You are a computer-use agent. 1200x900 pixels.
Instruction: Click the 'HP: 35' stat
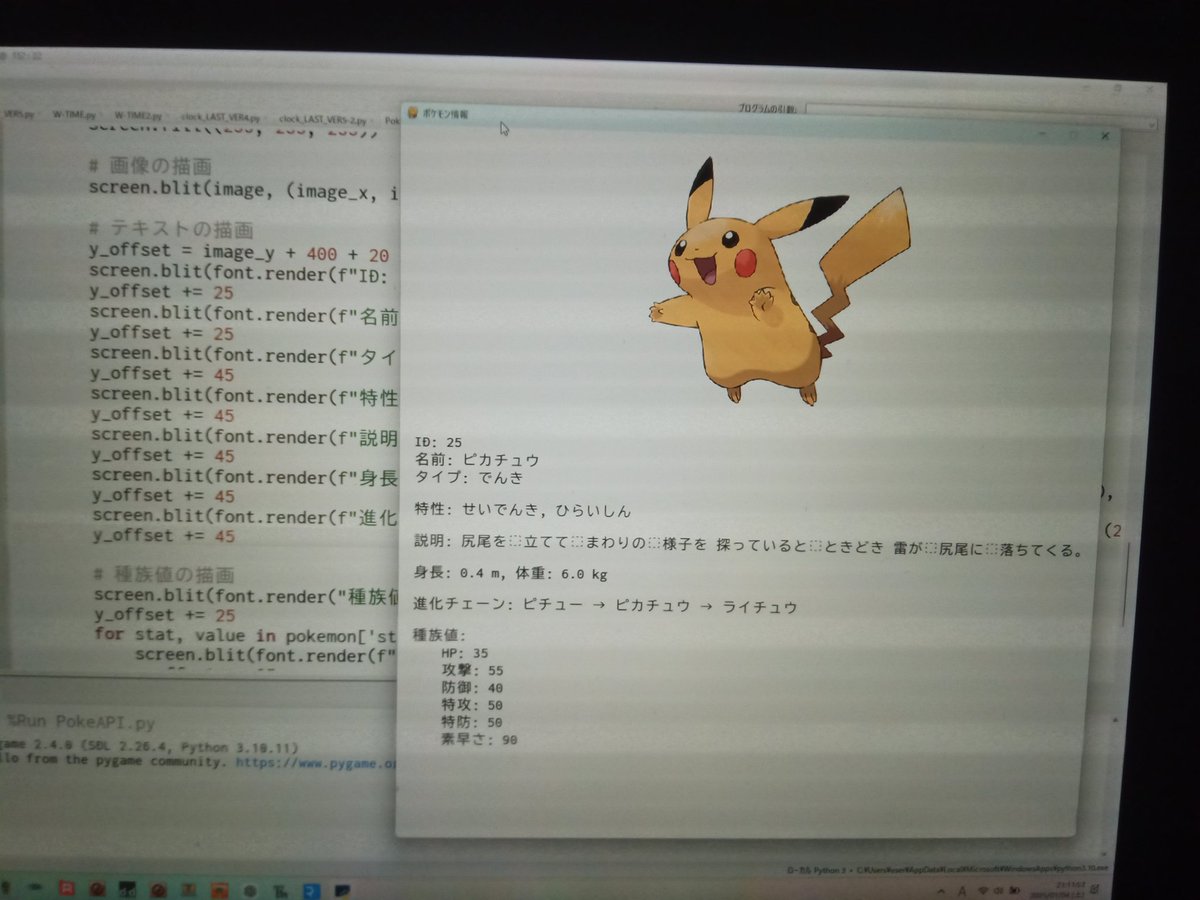point(464,653)
